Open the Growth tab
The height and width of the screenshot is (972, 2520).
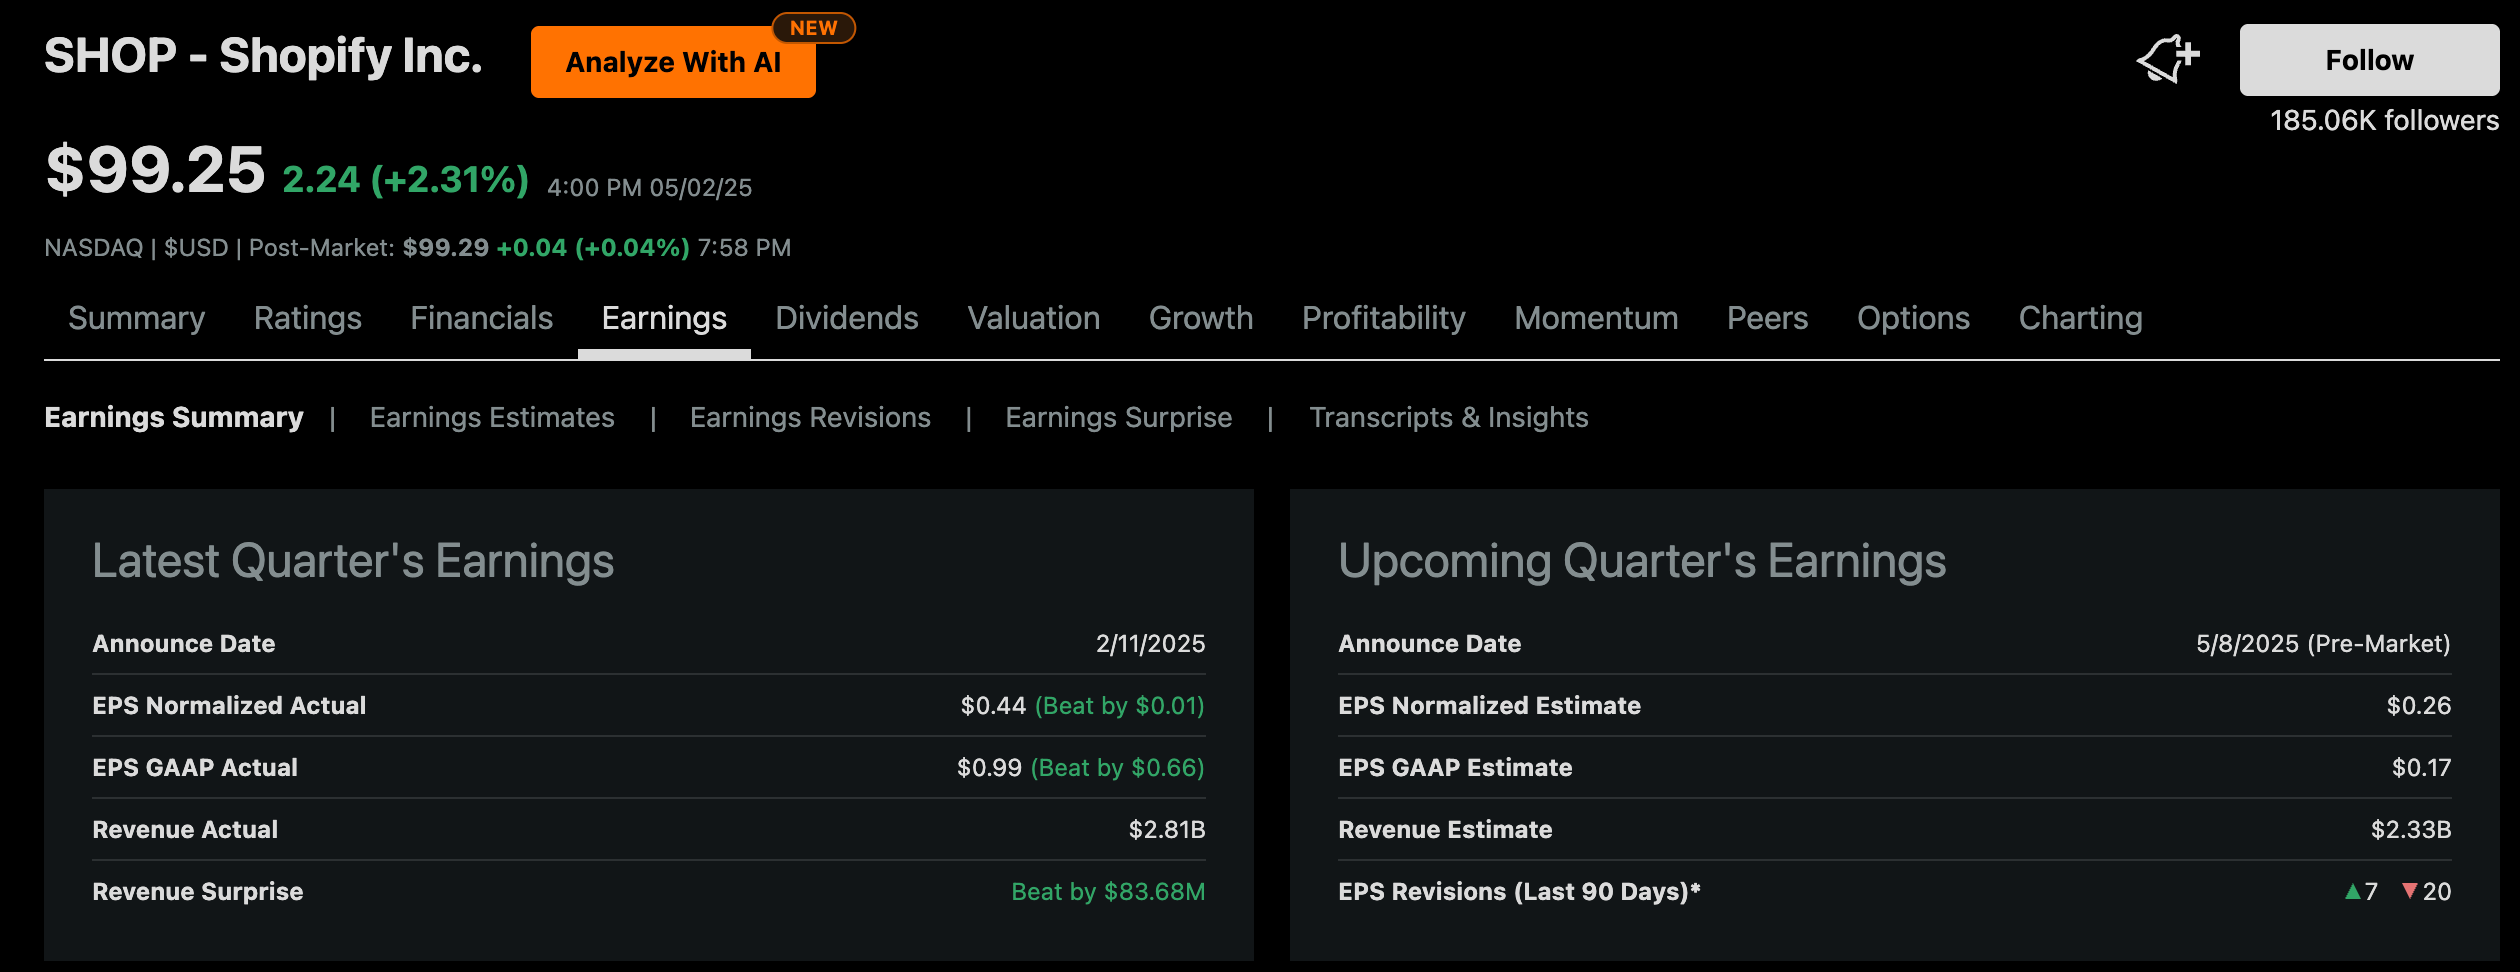pos(1201,318)
